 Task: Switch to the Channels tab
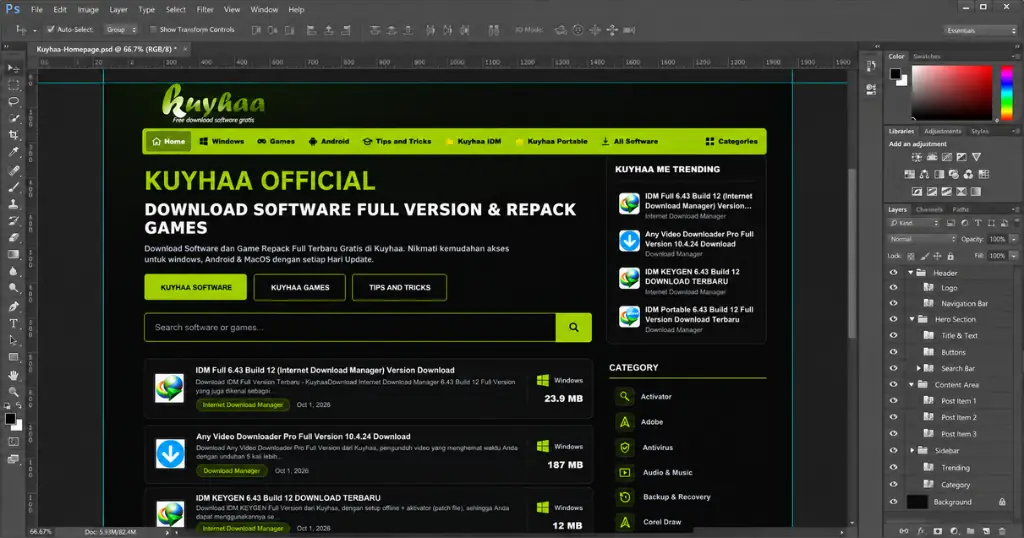(x=929, y=210)
